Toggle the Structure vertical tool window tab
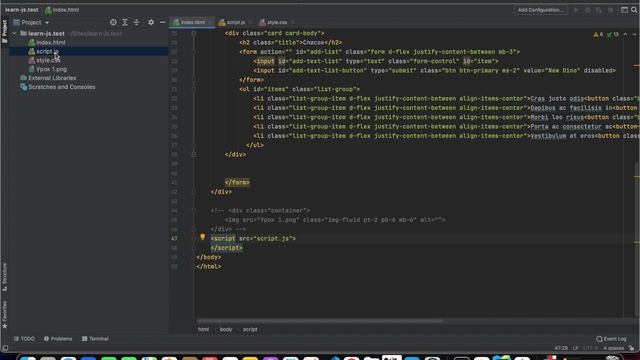The width and height of the screenshot is (640, 360). tap(4, 276)
